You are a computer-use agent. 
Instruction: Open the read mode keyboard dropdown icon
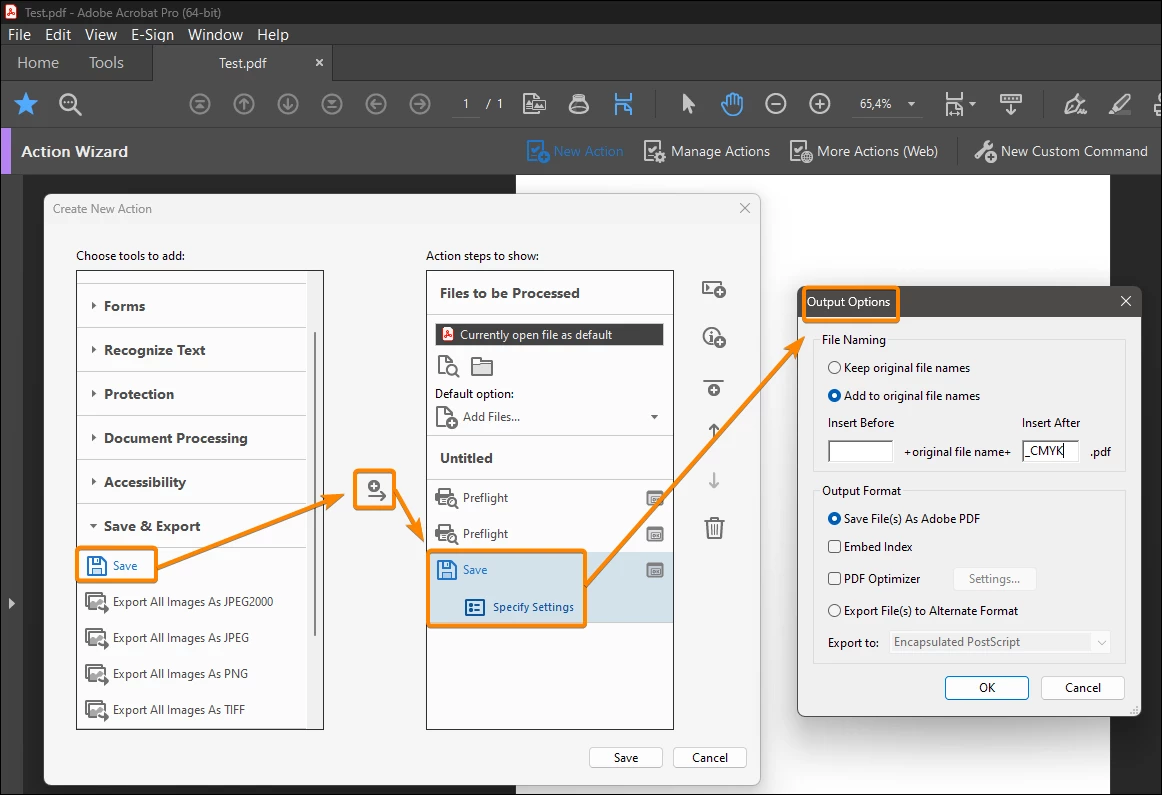pyautogui.click(x=1011, y=104)
